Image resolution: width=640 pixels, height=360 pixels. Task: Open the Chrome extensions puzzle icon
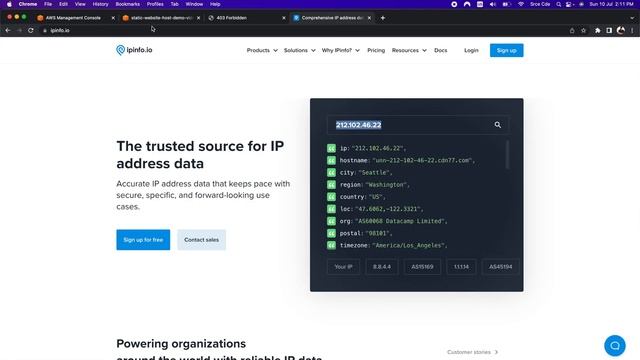point(598,30)
